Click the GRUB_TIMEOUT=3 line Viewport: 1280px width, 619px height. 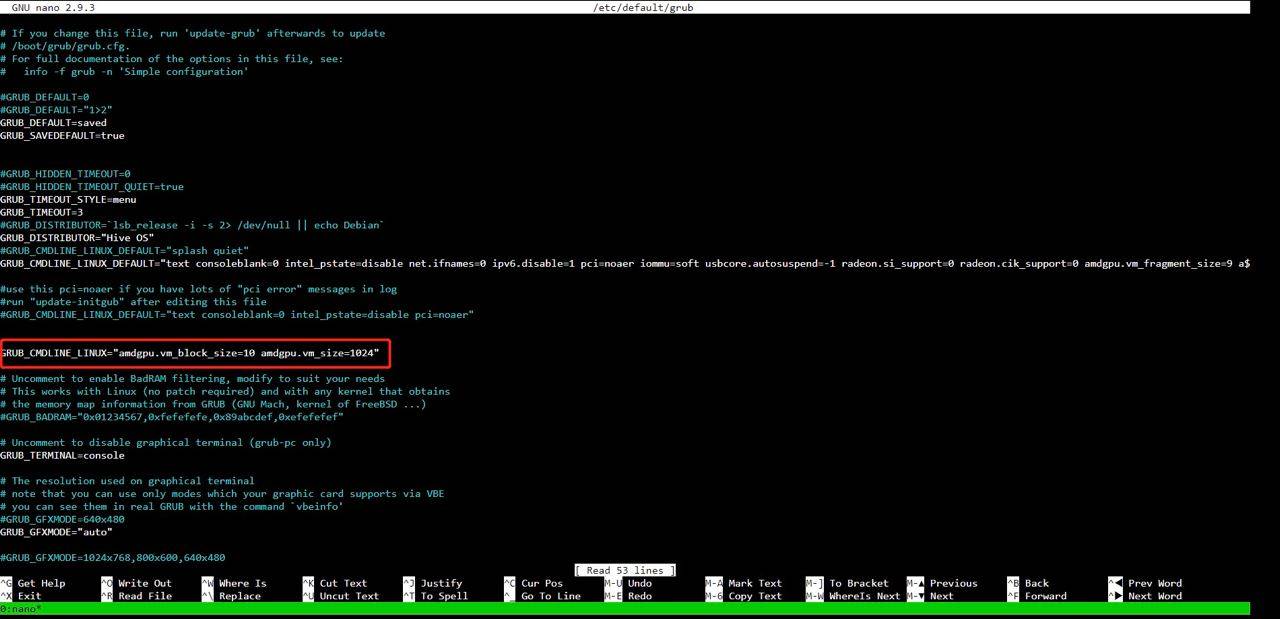click(42, 212)
